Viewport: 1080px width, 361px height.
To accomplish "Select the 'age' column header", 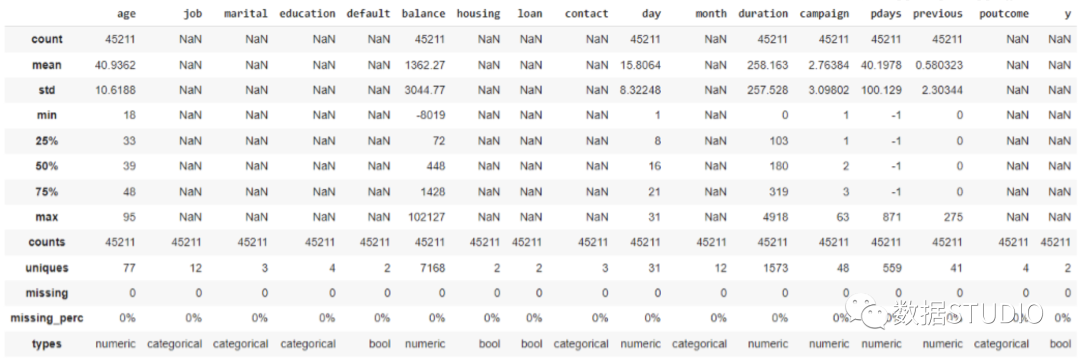I will 127,14.
